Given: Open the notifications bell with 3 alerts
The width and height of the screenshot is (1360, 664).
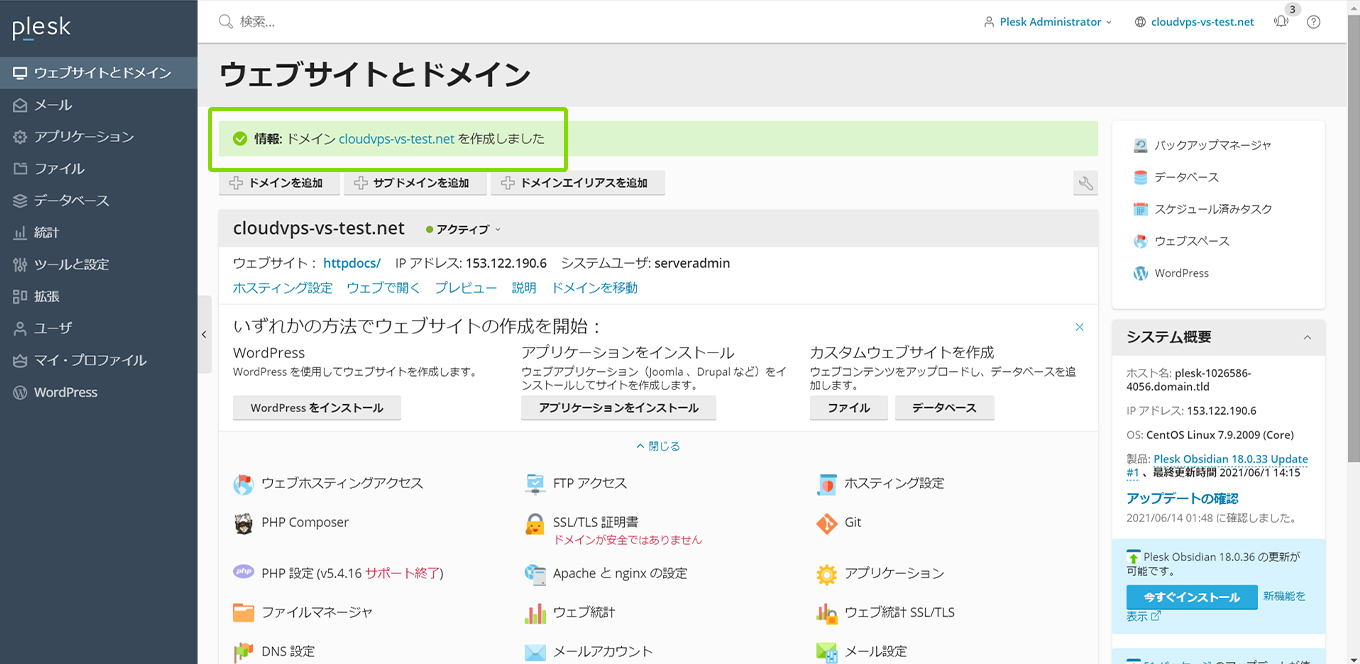Looking at the screenshot, I should [x=1281, y=21].
